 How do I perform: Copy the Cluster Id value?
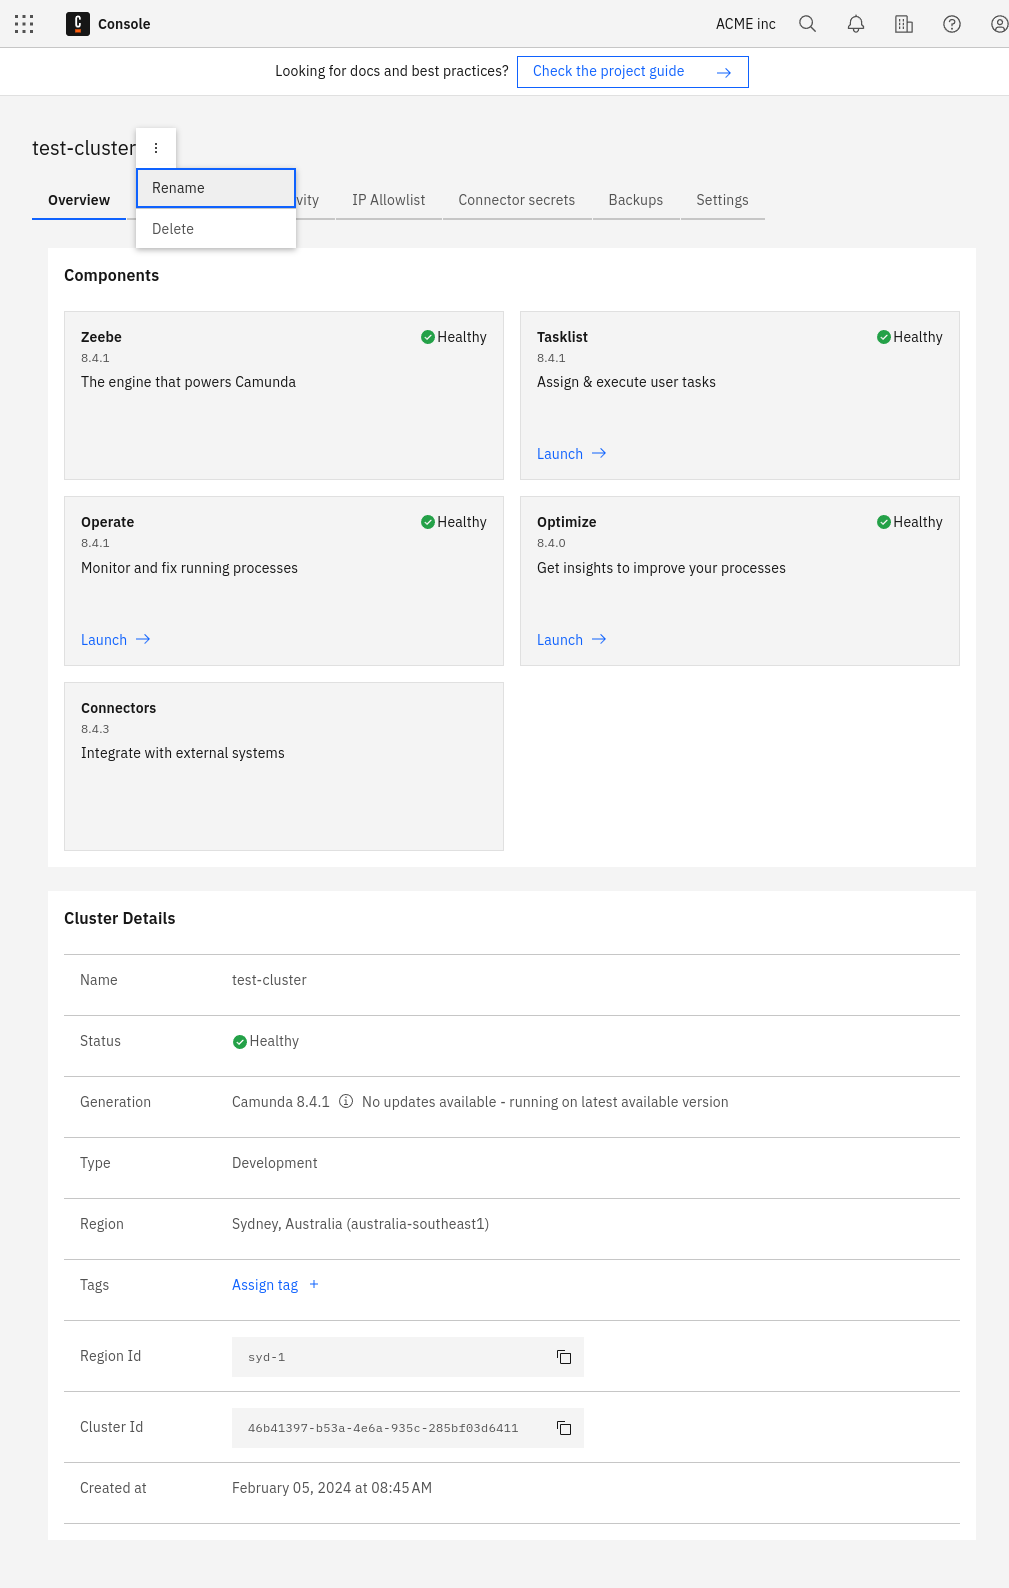click(x=564, y=1428)
